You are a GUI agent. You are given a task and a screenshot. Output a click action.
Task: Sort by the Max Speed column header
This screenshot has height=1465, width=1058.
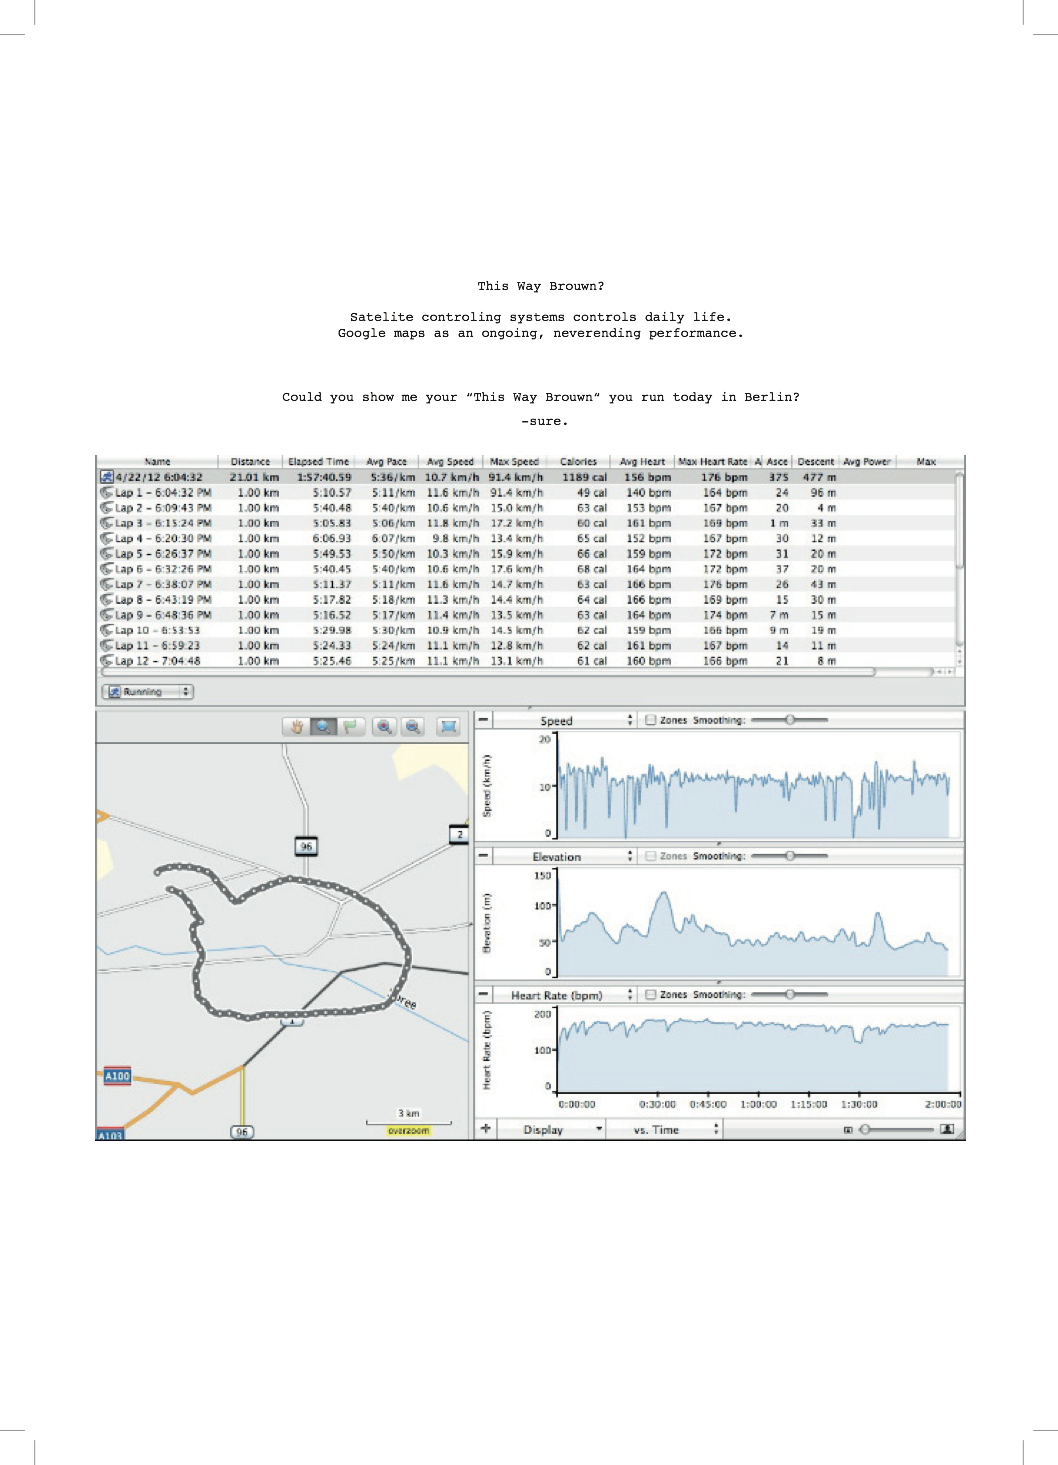click(514, 462)
